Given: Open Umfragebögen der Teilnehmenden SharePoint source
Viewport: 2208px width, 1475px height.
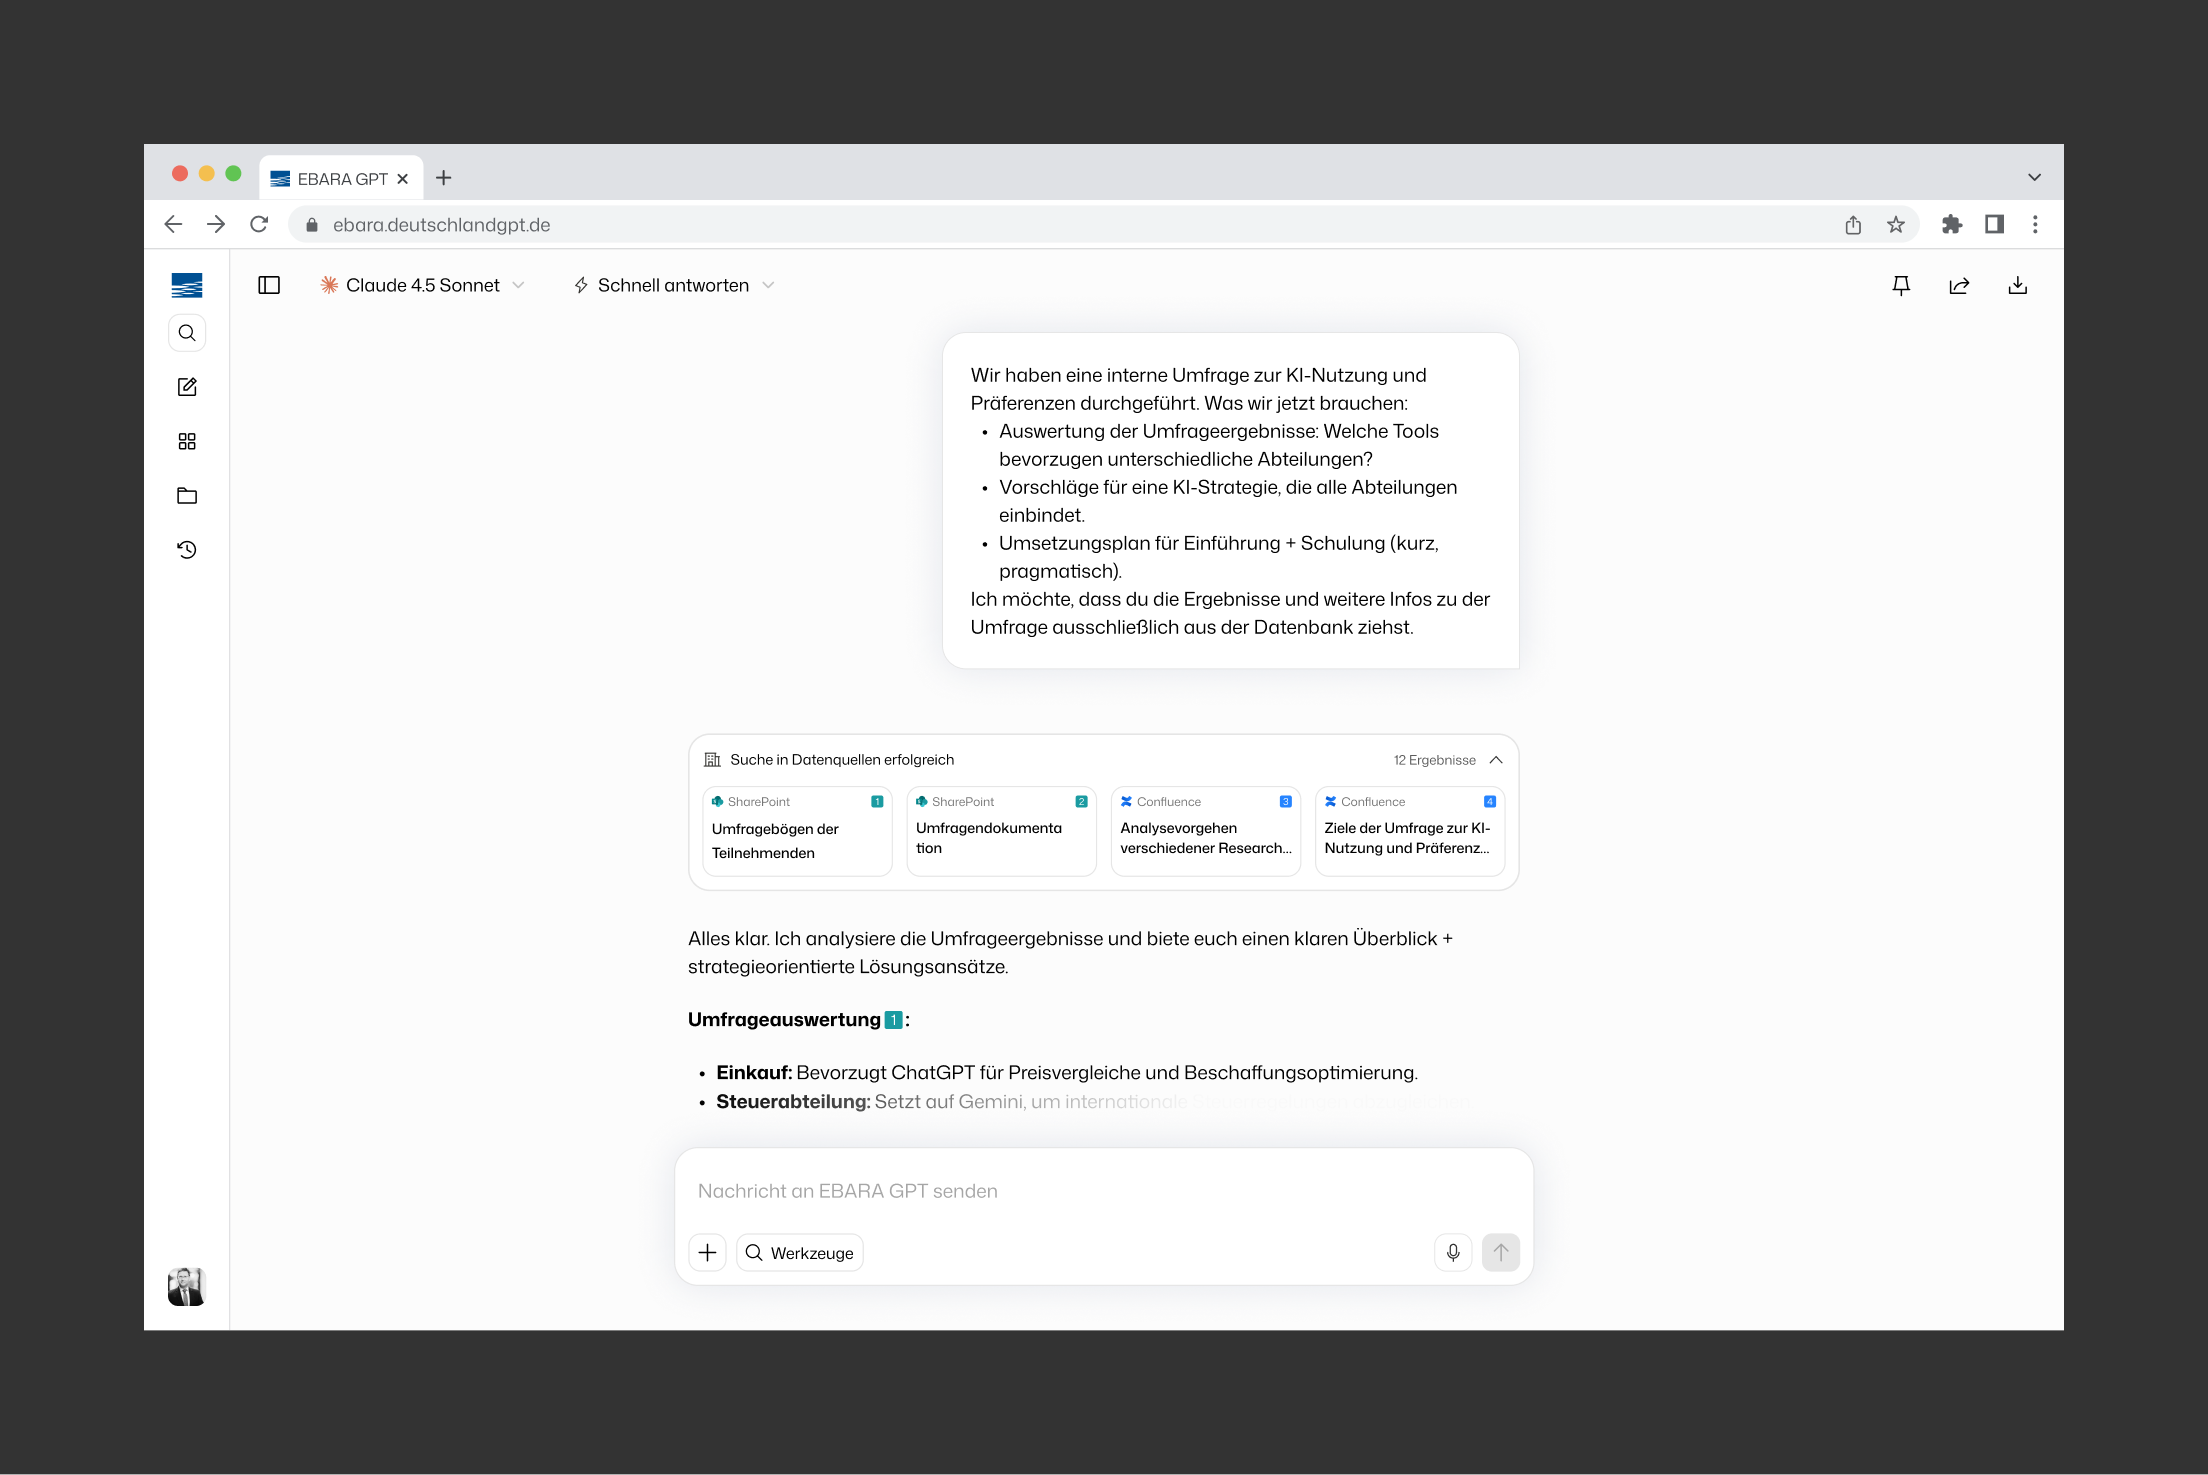Looking at the screenshot, I should 797,832.
